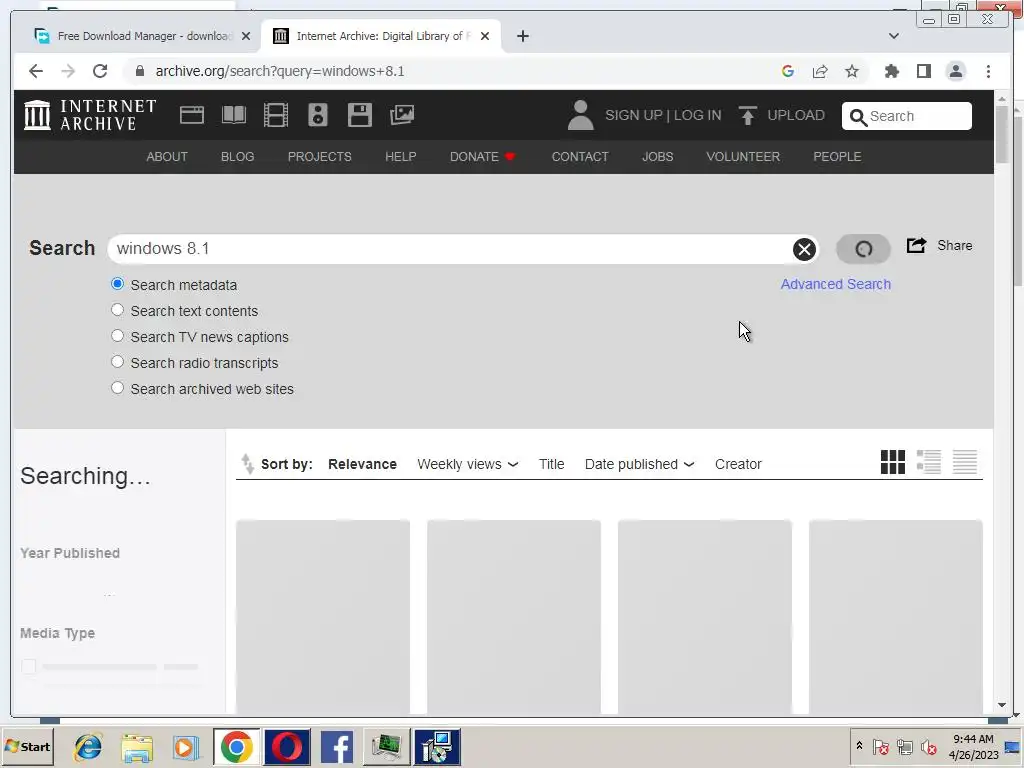Select Search radio transcripts
Image resolution: width=1024 pixels, height=768 pixels.
pos(118,362)
